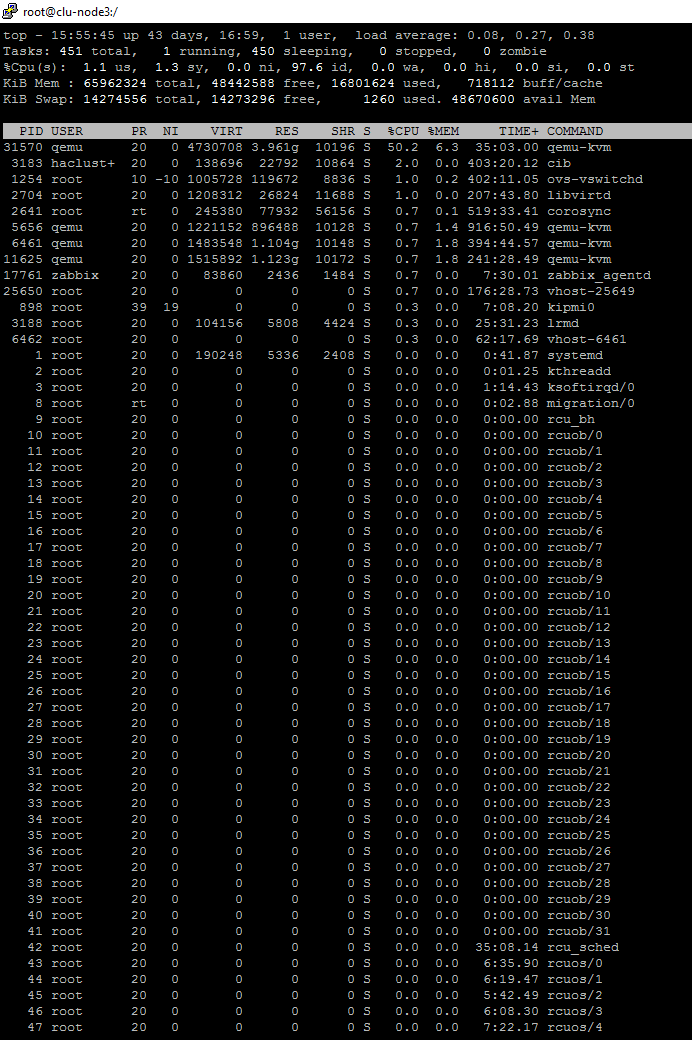This screenshot has width=692, height=1040.
Task: Click the rcuob/15 command name
Action: 579,675
